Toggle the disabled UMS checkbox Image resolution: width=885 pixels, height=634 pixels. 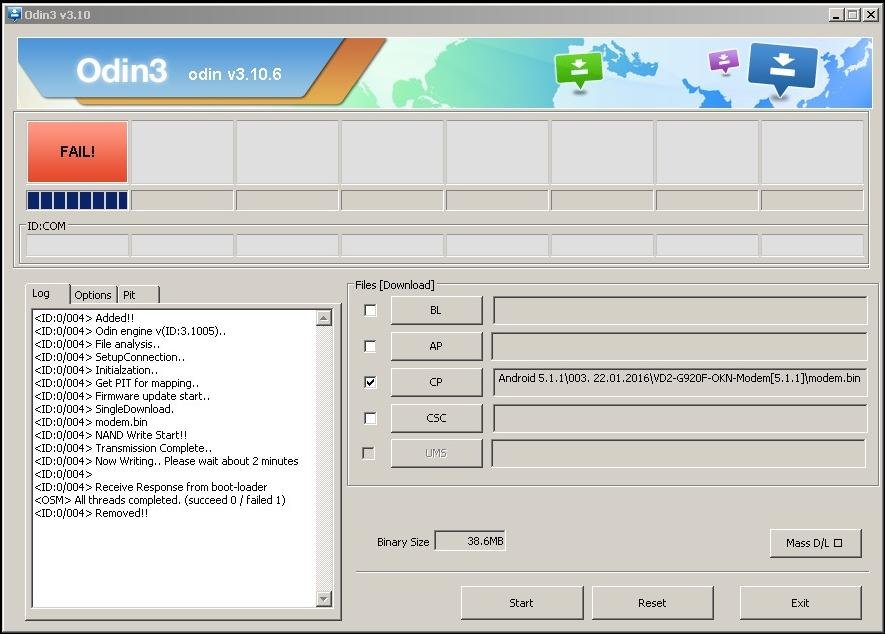369,453
